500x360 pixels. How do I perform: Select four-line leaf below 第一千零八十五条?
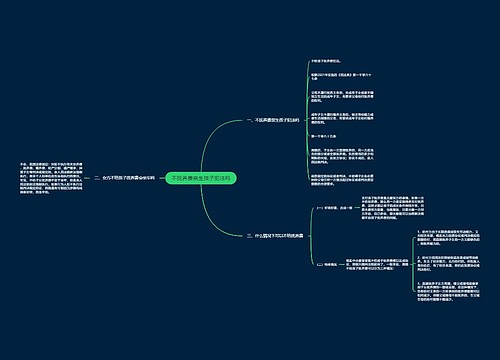(342, 156)
